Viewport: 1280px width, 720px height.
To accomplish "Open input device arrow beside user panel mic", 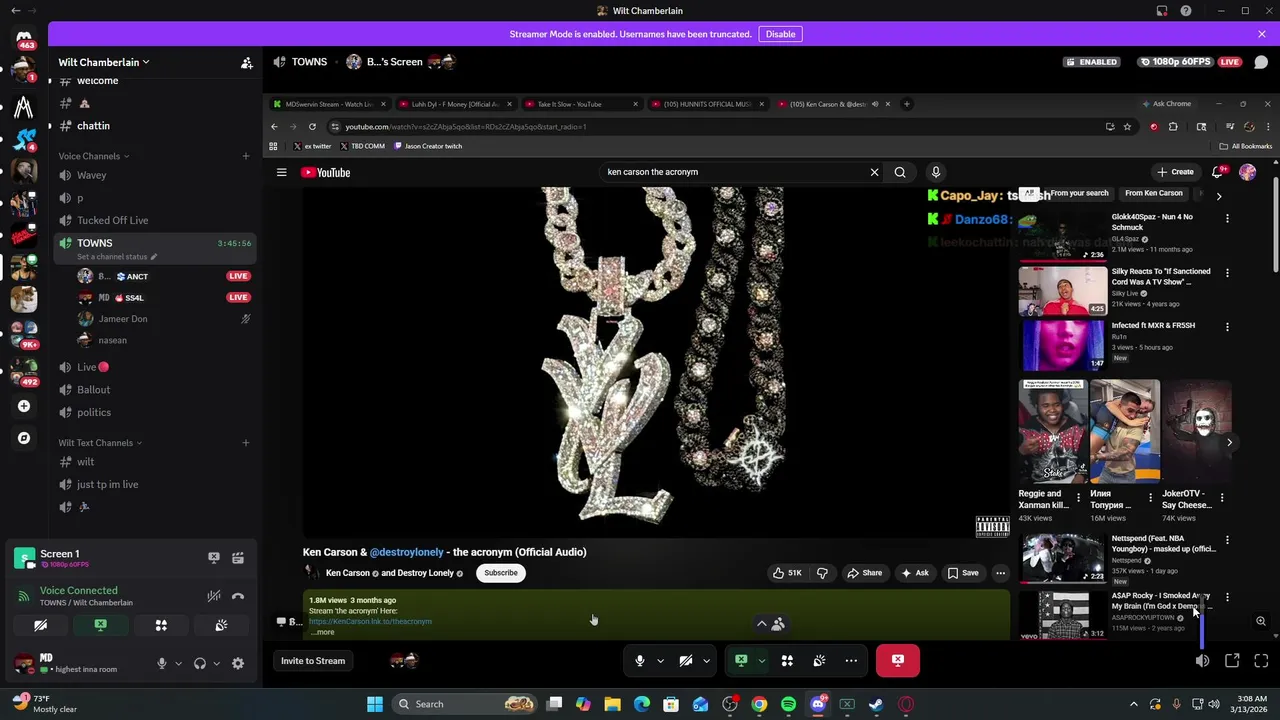I will coord(178,663).
